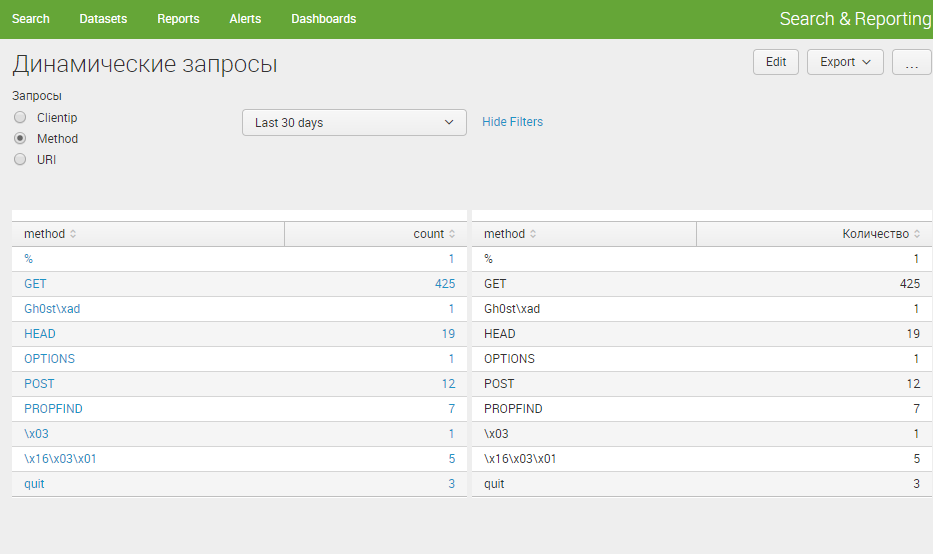This screenshot has width=933, height=554.
Task: Select the URI radio button
Action: (x=20, y=159)
